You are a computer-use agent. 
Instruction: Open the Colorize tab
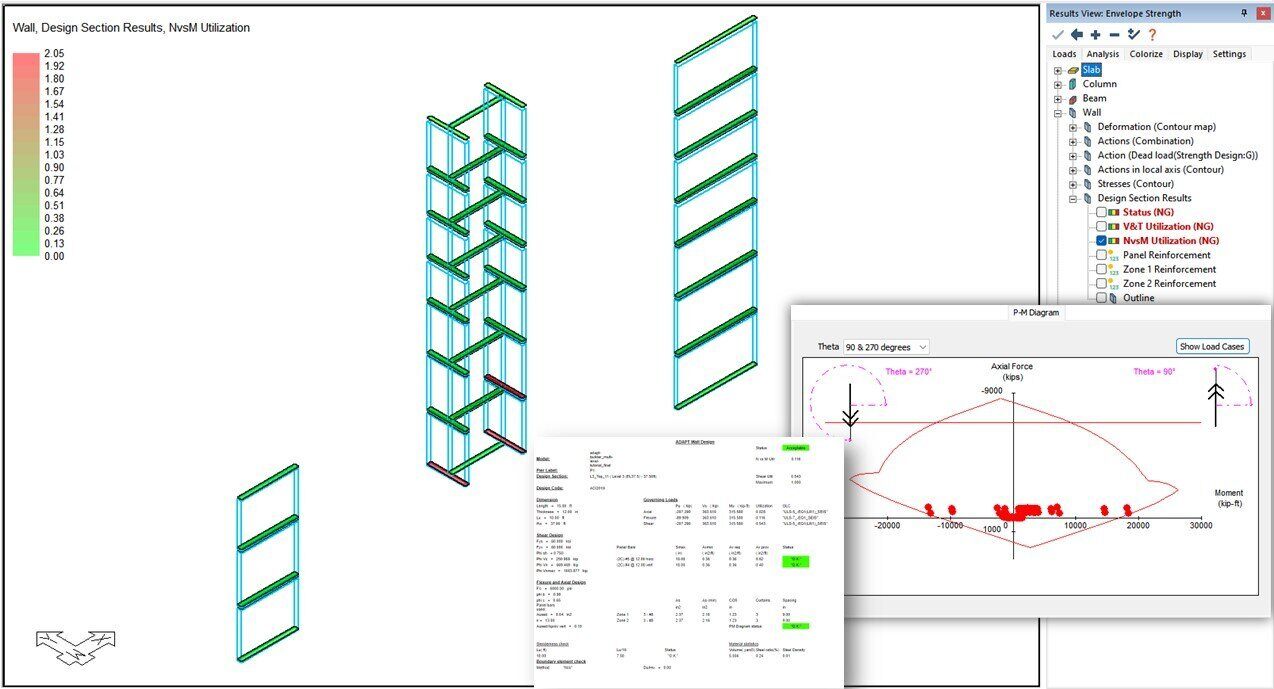point(1146,53)
